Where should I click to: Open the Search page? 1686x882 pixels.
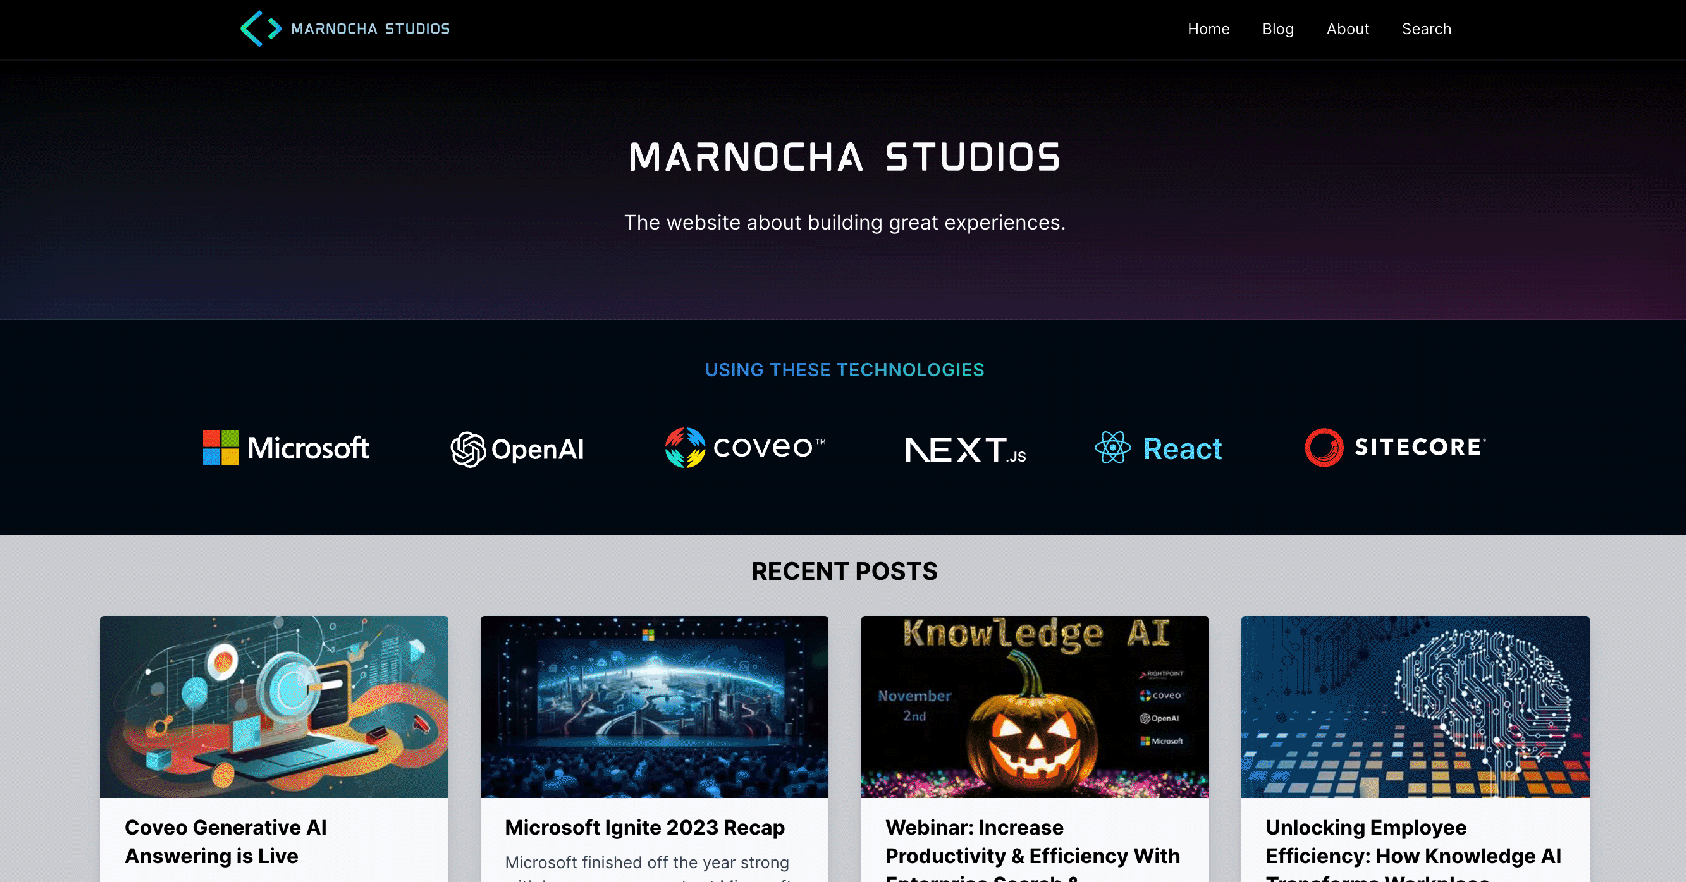(1426, 29)
